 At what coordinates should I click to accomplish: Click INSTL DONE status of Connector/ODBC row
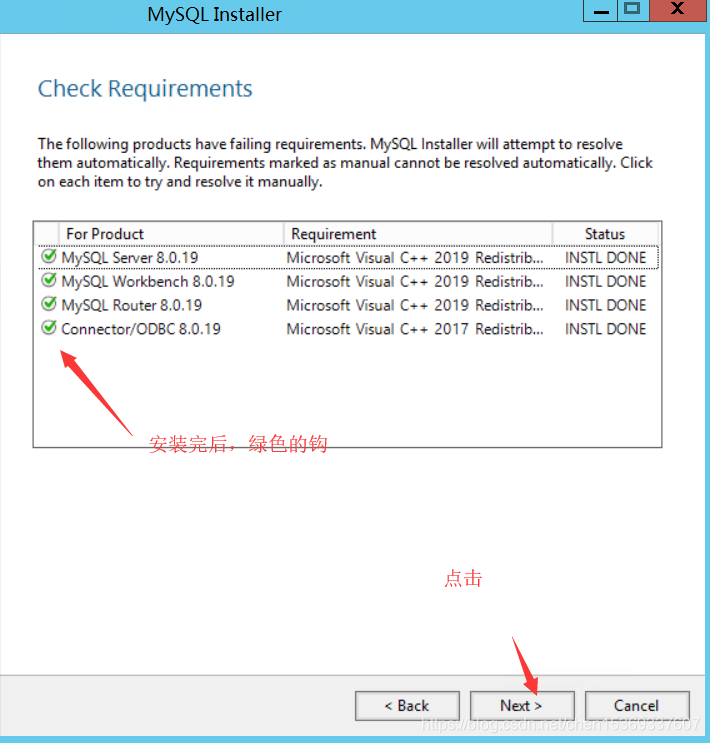point(605,329)
